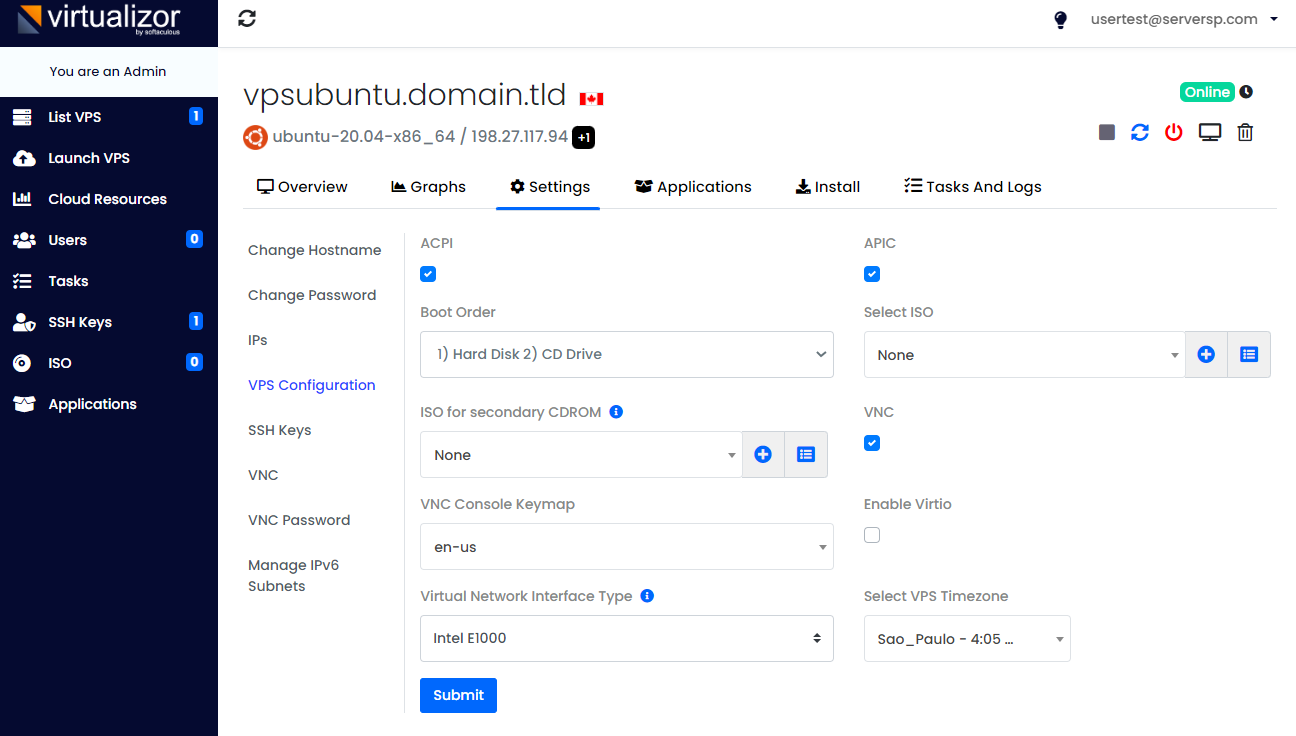Switch to the Applications tab
This screenshot has width=1296, height=736.
point(693,187)
